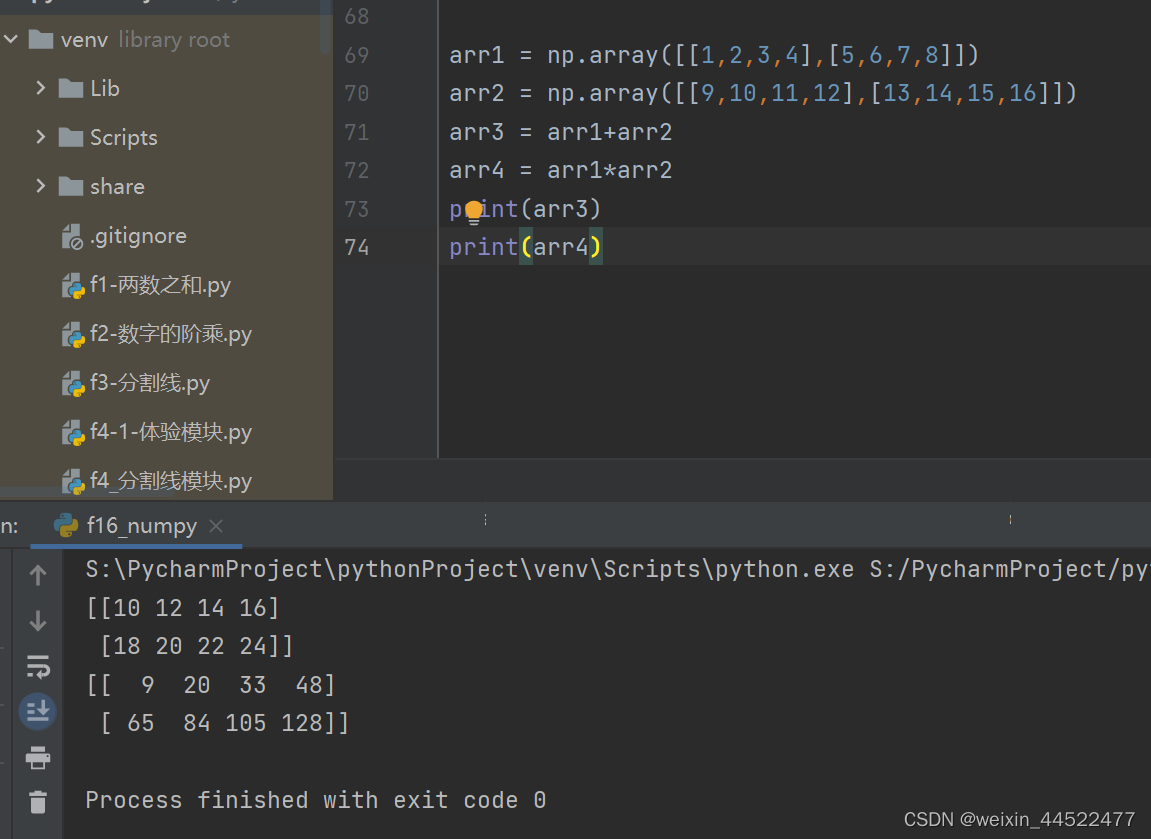Clear console with the trash icon
This screenshot has height=839, width=1151.
tap(38, 802)
